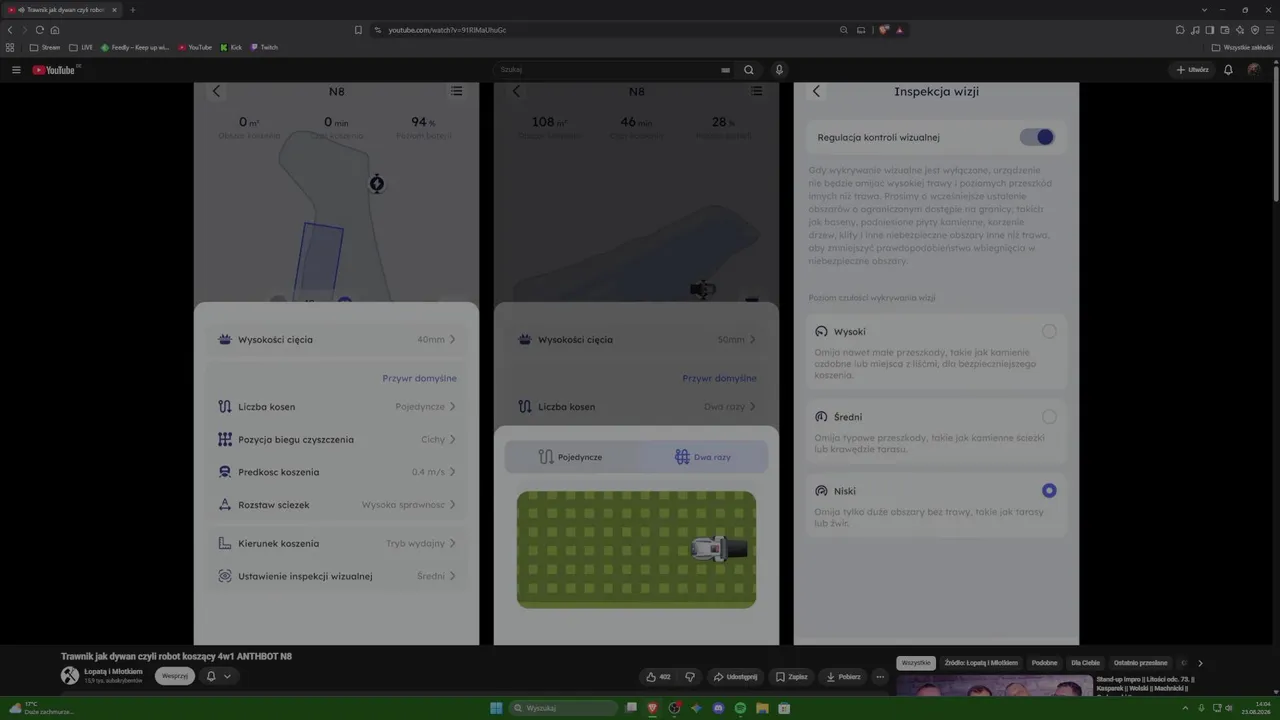This screenshot has height=720, width=1280.
Task: Choose the Pojedyncze mowing pass option
Action: coord(571,457)
